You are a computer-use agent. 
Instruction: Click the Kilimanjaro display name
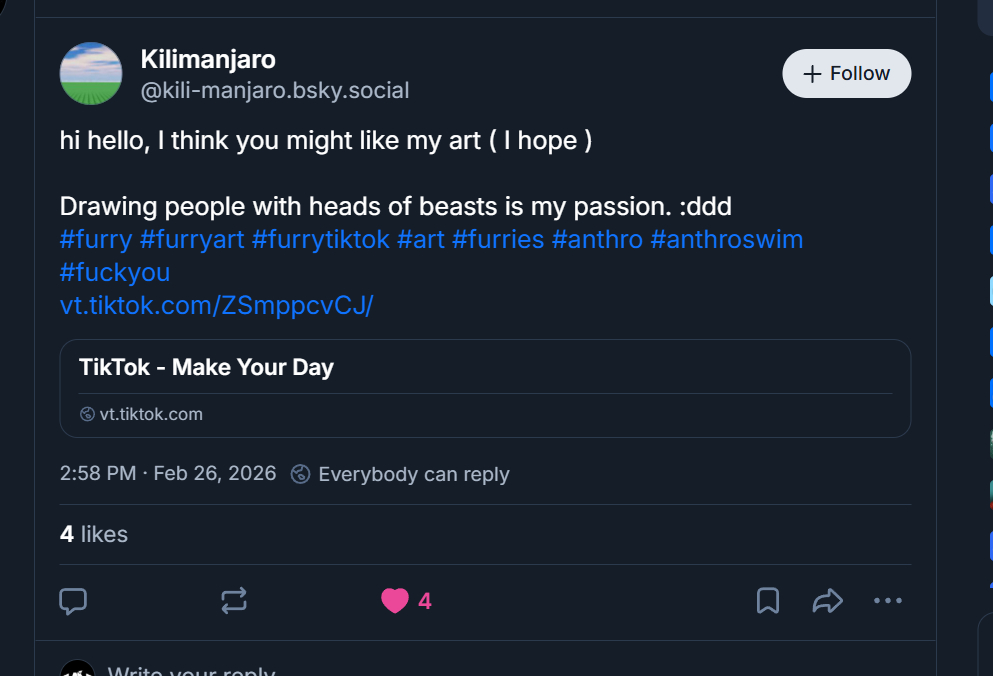tap(208, 60)
